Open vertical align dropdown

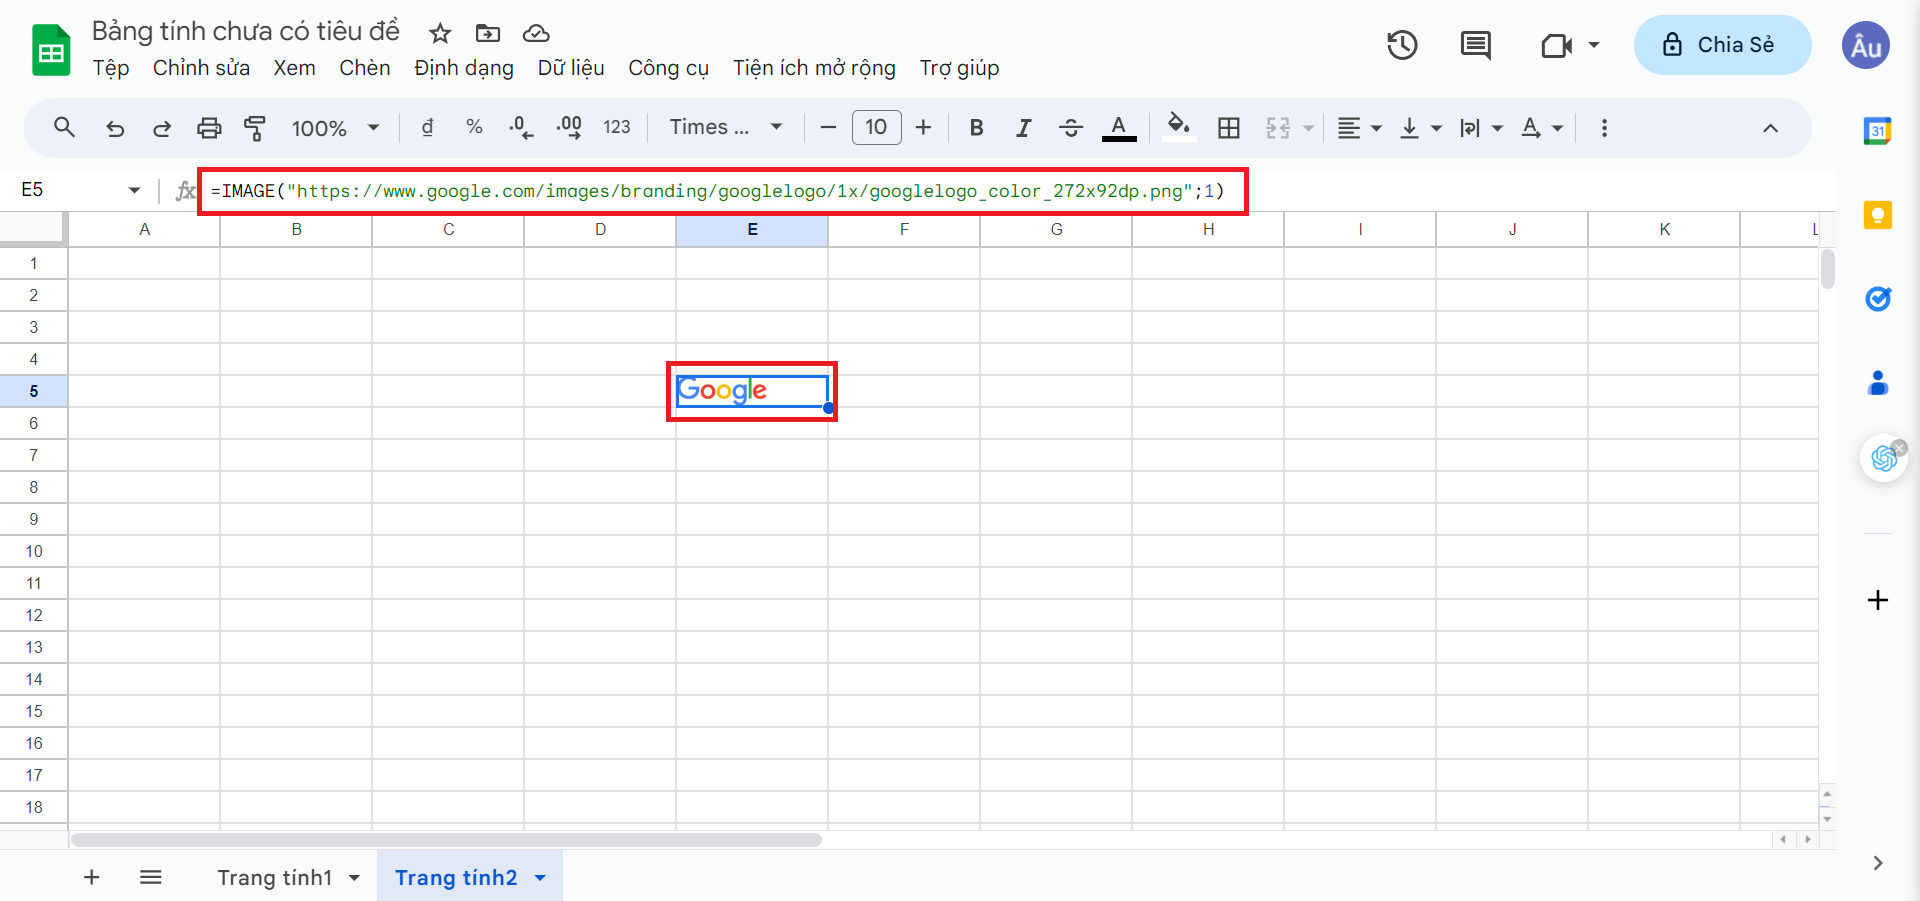(x=1420, y=127)
